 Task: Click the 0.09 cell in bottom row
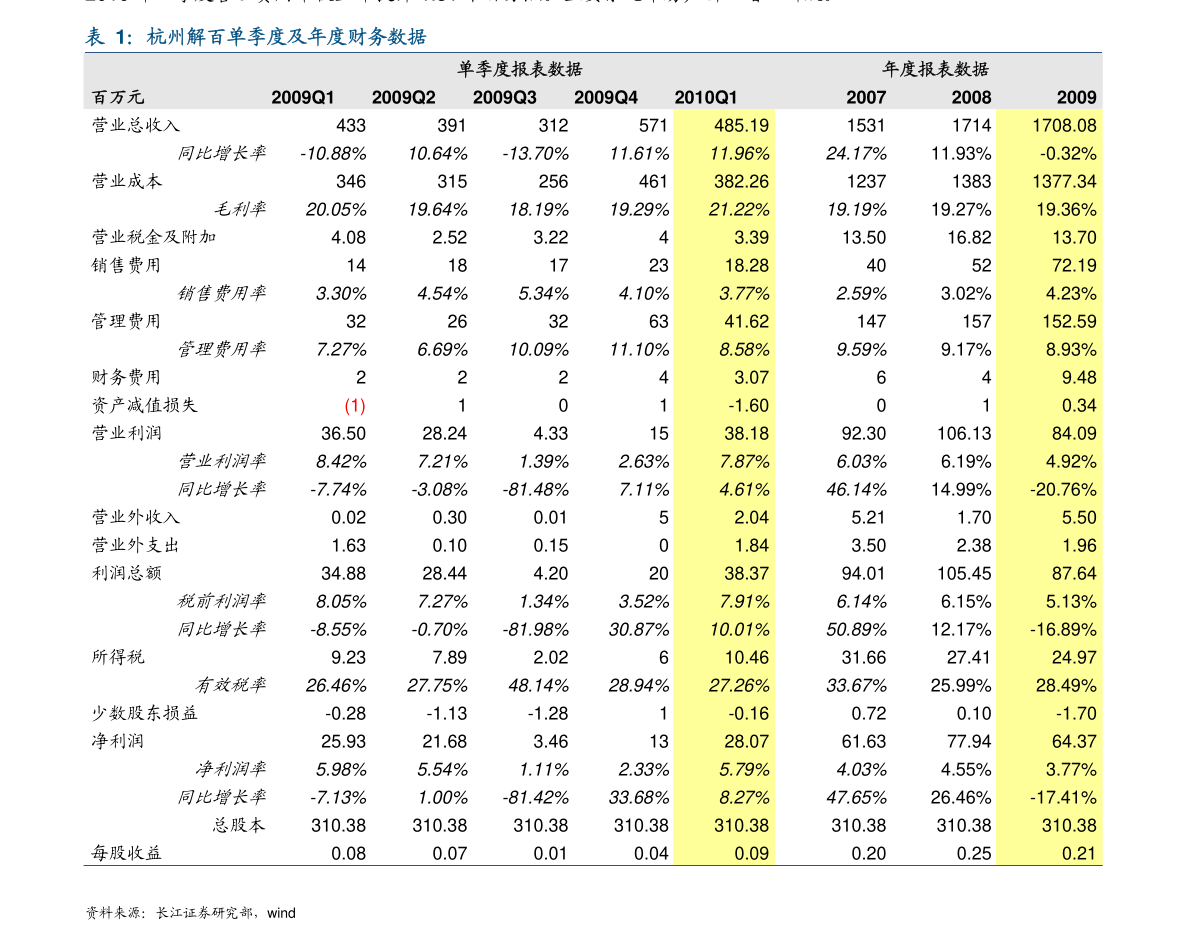(x=751, y=854)
